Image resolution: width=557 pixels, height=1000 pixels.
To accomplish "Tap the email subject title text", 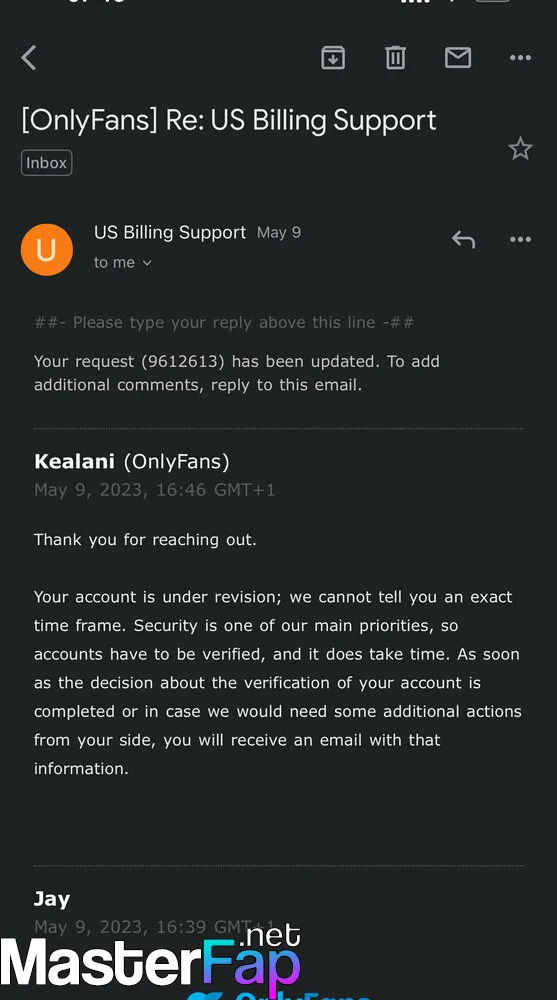I will (x=228, y=121).
